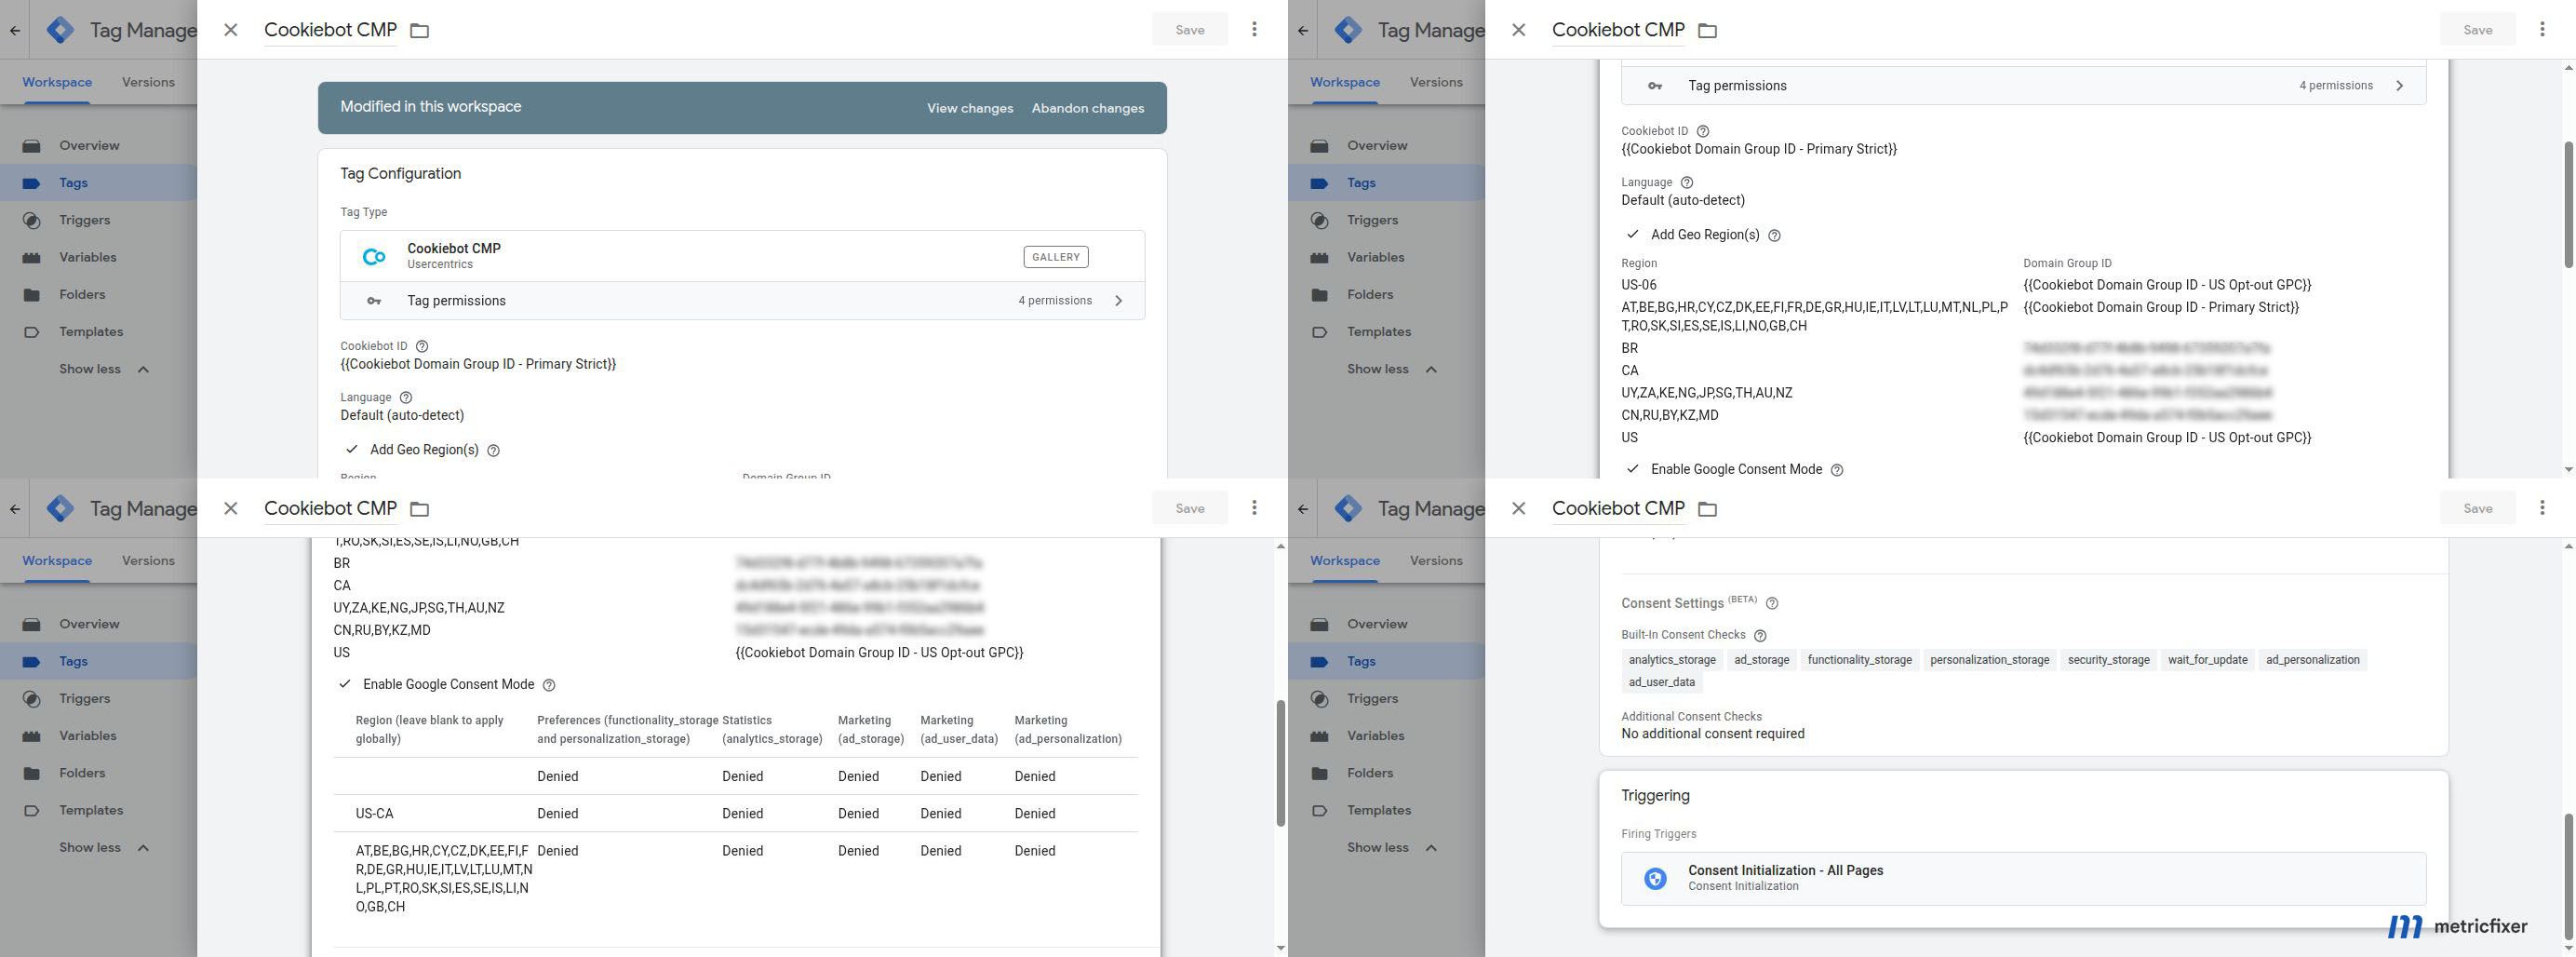The height and width of the screenshot is (957, 2576).
Task: Collapse Show less in the top-left sidebar
Action: [x=103, y=369]
